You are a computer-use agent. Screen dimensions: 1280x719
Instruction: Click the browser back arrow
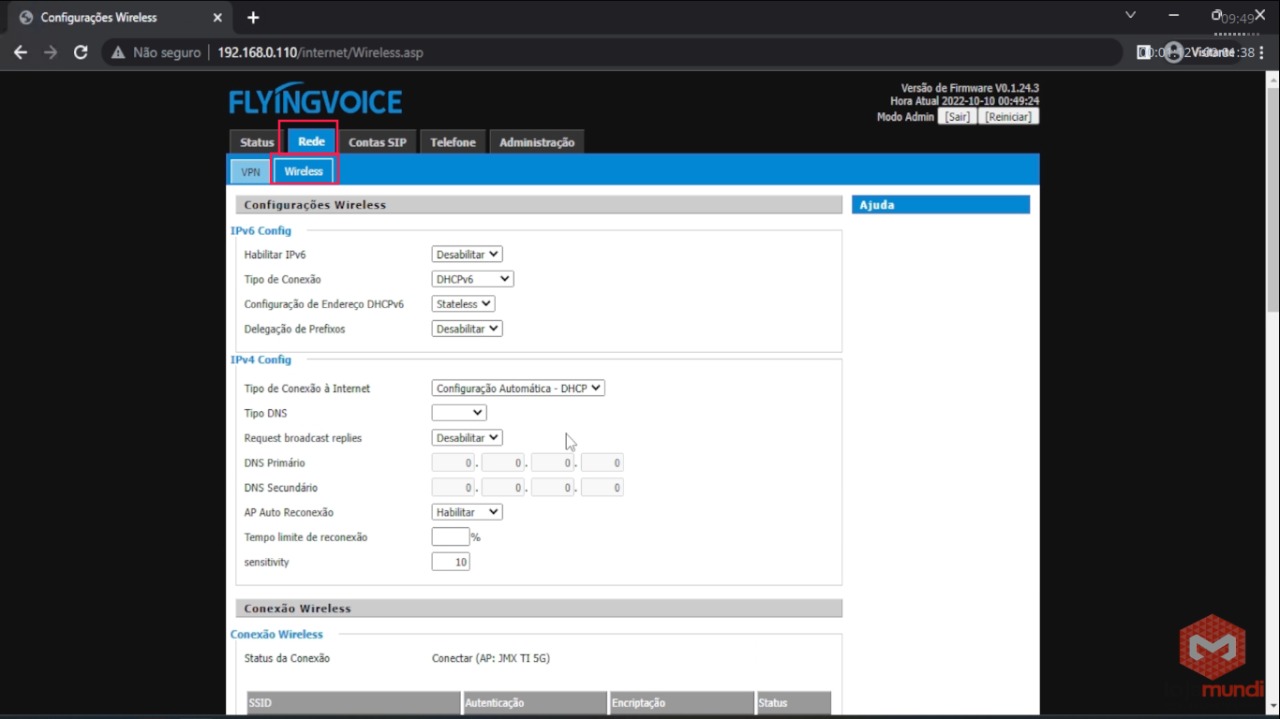coord(21,52)
